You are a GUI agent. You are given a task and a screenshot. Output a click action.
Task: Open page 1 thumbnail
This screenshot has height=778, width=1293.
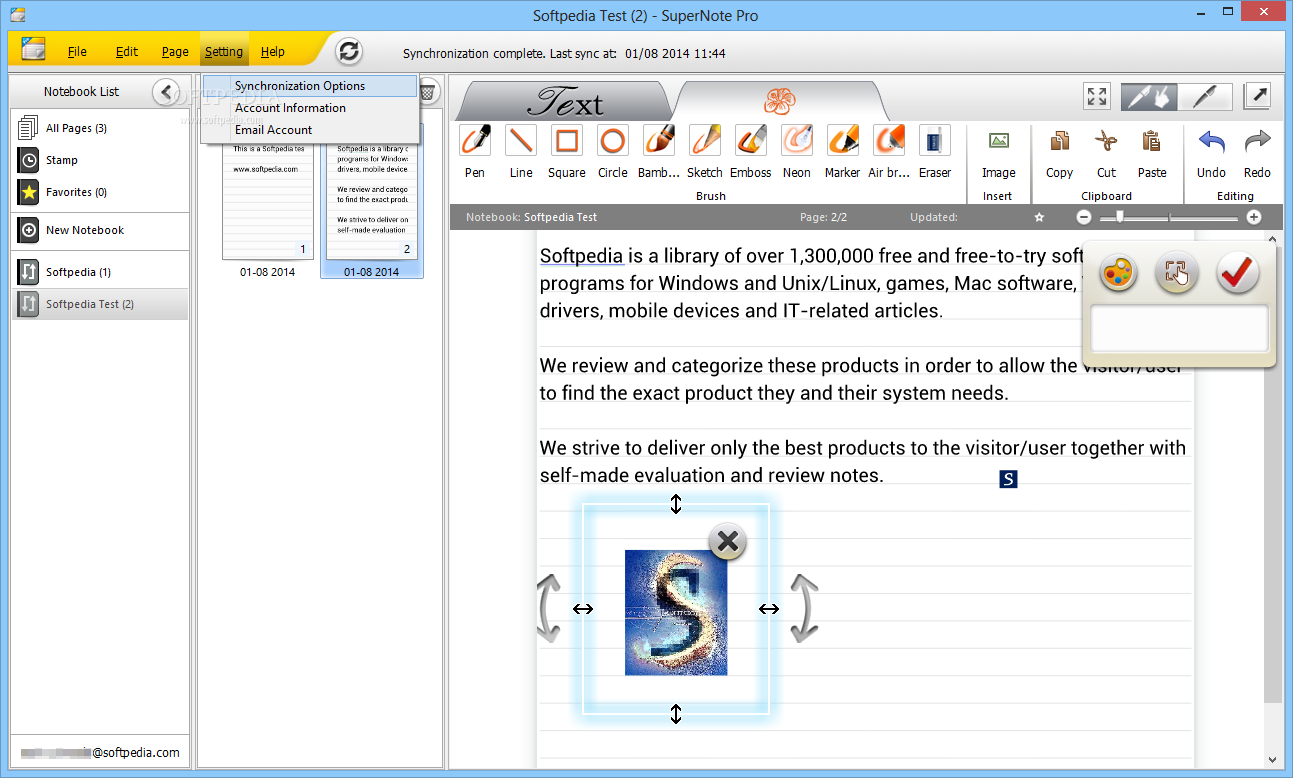[x=268, y=200]
